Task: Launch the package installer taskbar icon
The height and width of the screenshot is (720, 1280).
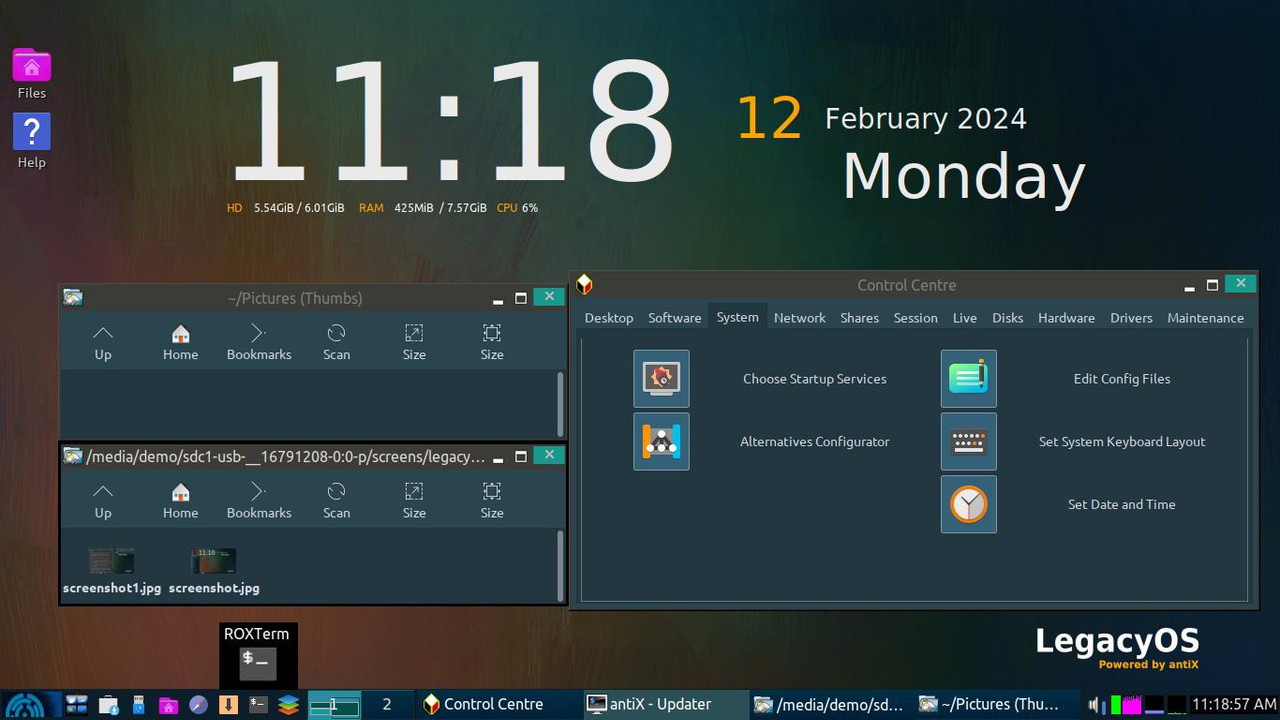Action: pos(109,705)
